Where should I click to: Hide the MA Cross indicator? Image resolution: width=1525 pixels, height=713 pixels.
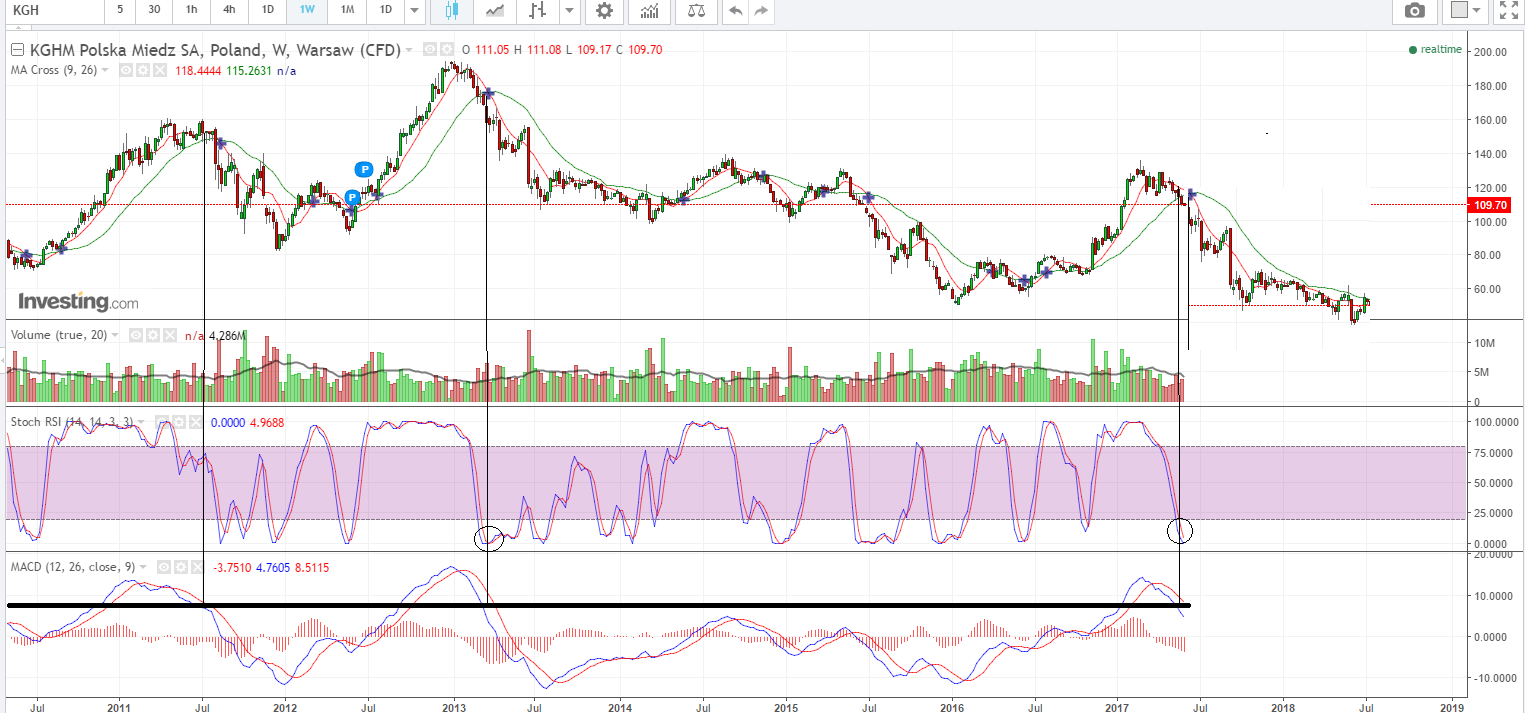(127, 71)
